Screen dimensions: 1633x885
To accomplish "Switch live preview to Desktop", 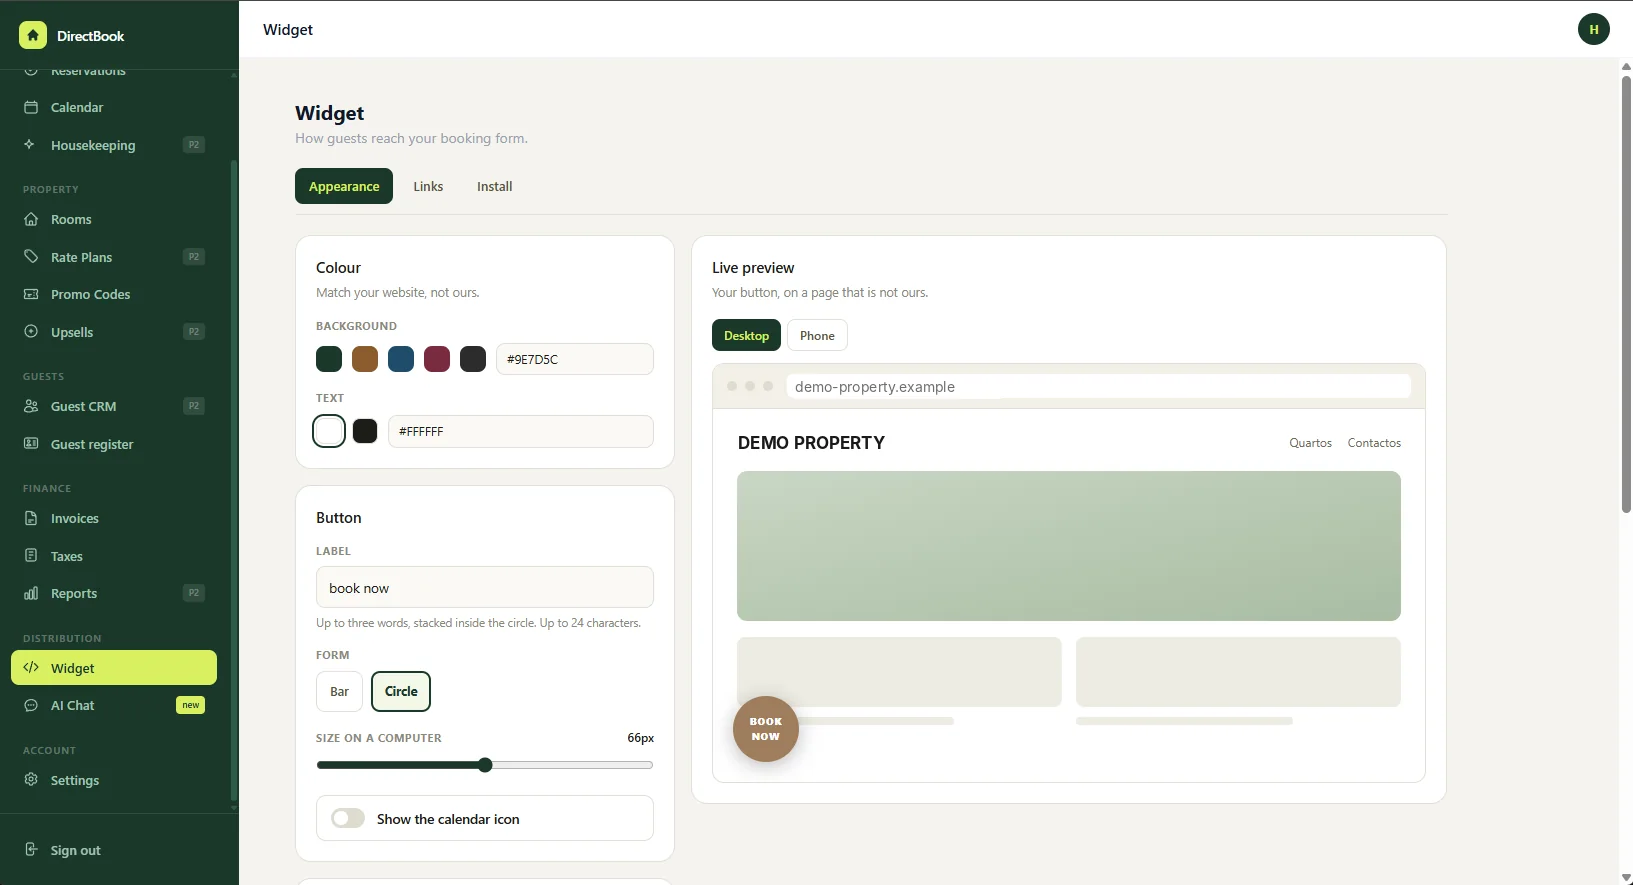I will tap(746, 335).
